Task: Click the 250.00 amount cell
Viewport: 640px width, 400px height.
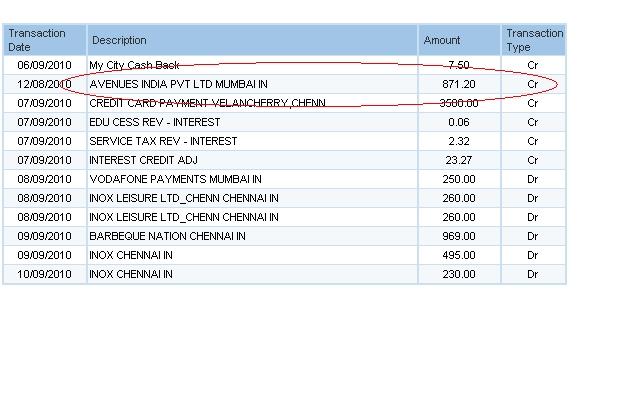Action: point(459,179)
